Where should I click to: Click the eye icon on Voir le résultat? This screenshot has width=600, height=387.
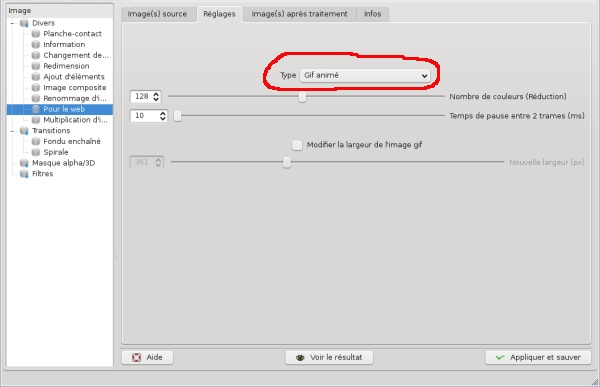click(300, 358)
